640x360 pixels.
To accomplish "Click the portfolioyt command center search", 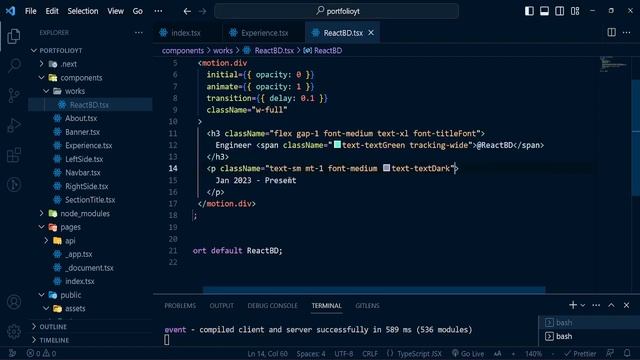I will pos(337,11).
